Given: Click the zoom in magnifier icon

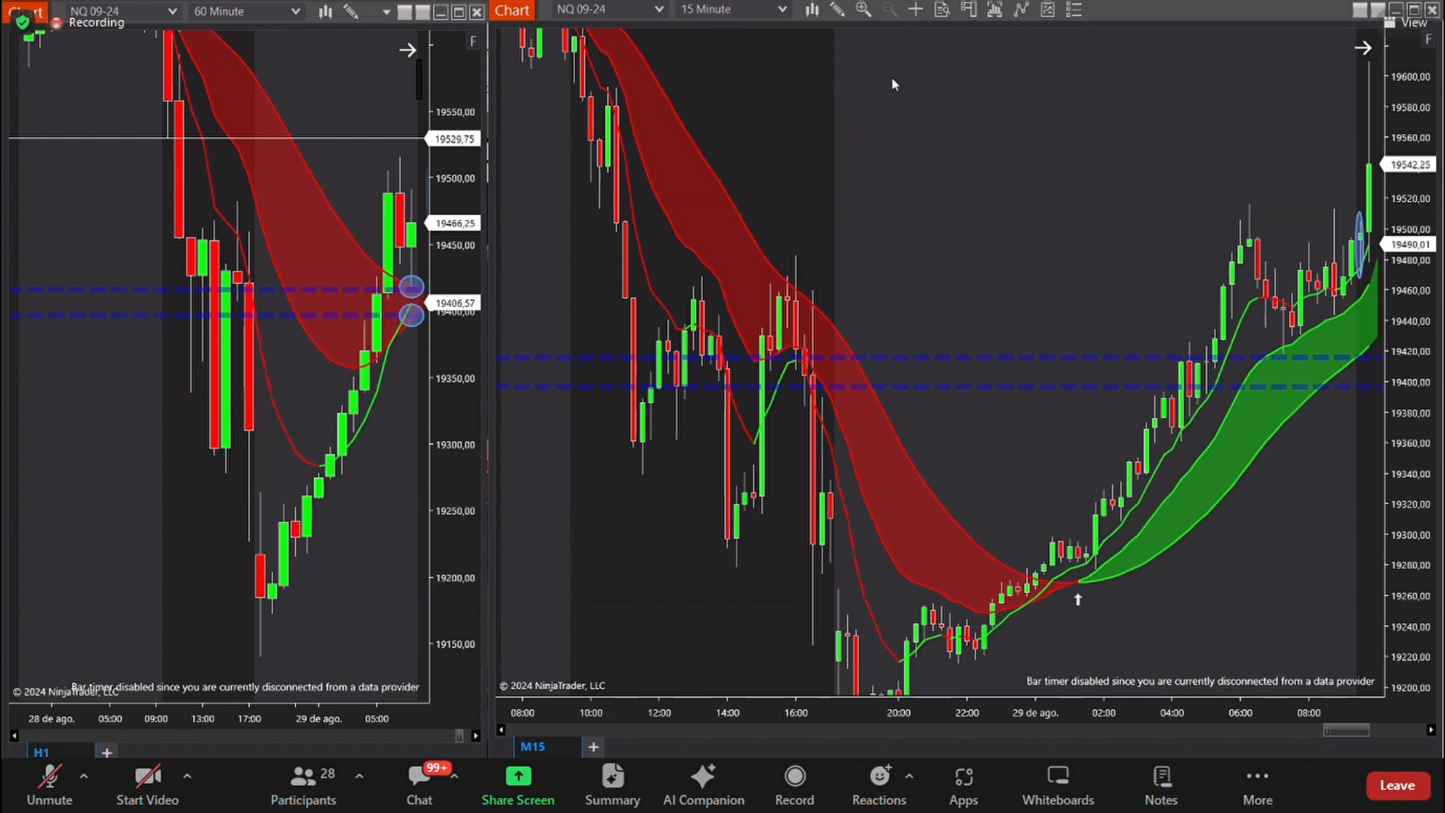Looking at the screenshot, I should click(864, 10).
